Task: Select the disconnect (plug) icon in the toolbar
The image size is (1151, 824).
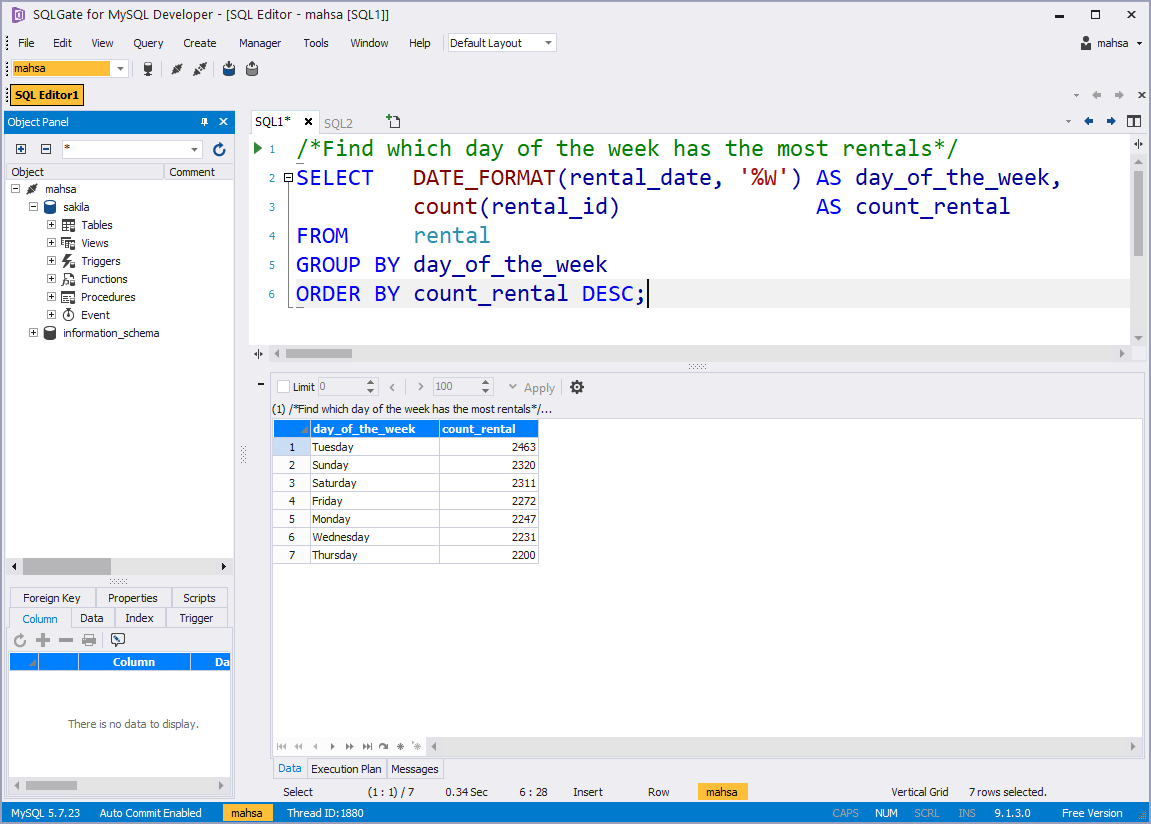Action: 199,68
